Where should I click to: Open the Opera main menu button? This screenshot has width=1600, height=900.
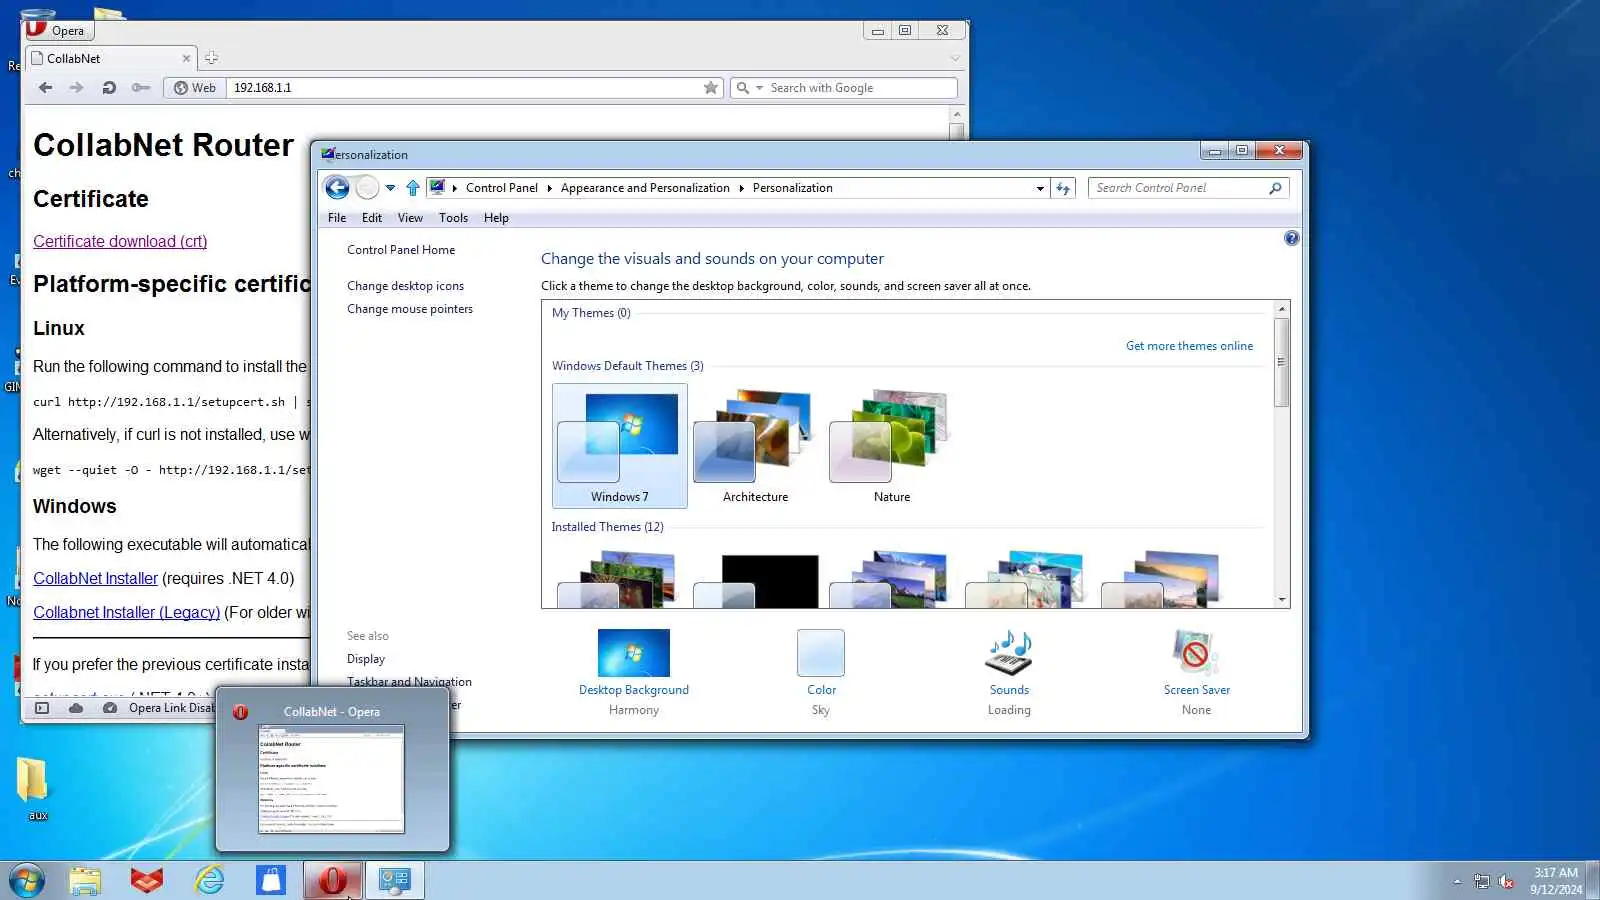pyautogui.click(x=58, y=29)
